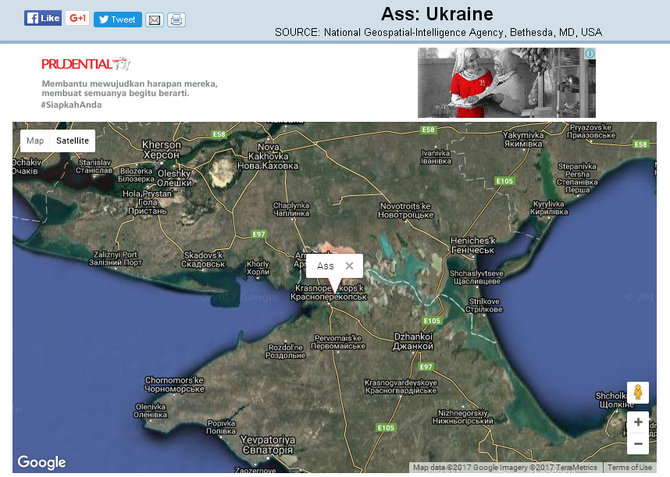Click the Facebook Like button
This screenshot has height=477, width=670.
(x=43, y=18)
